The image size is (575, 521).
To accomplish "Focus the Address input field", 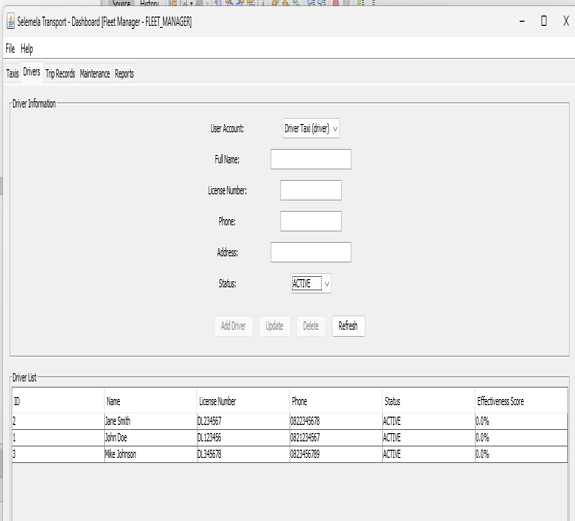I will click(311, 252).
